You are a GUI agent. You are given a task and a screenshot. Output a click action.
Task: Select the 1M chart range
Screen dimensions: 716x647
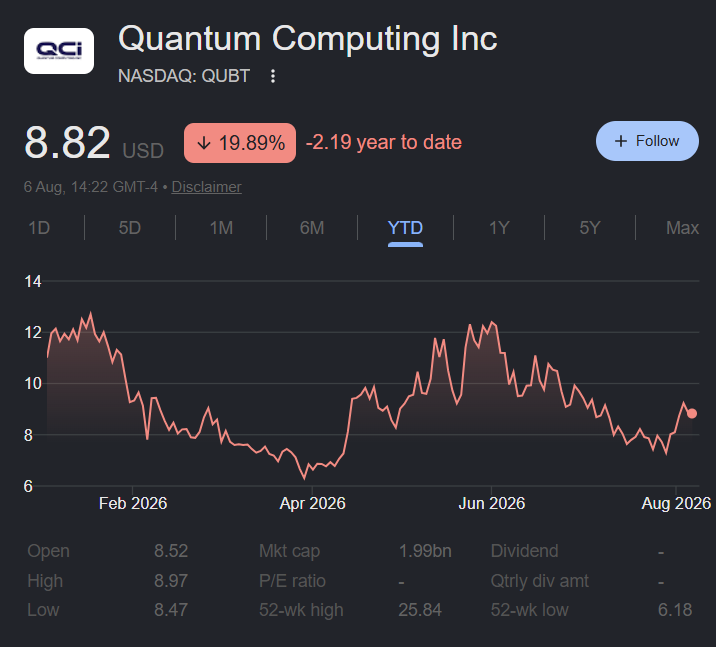pos(221,228)
